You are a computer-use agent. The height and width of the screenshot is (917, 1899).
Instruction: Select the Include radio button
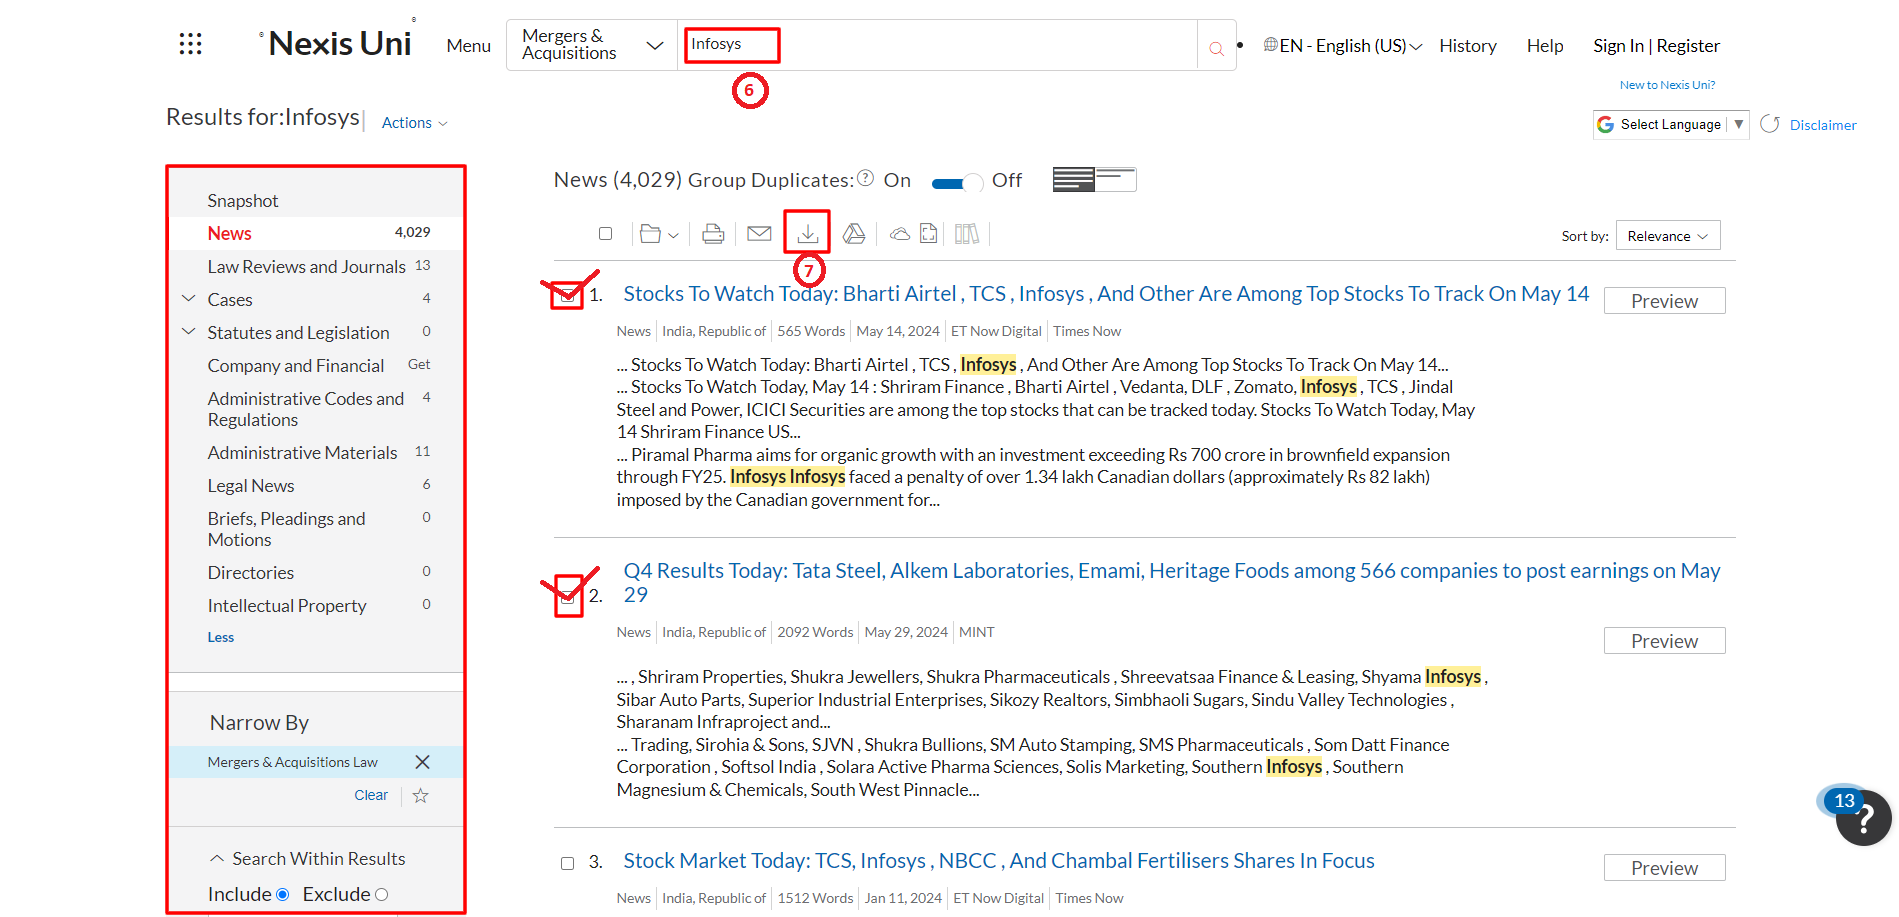(282, 895)
